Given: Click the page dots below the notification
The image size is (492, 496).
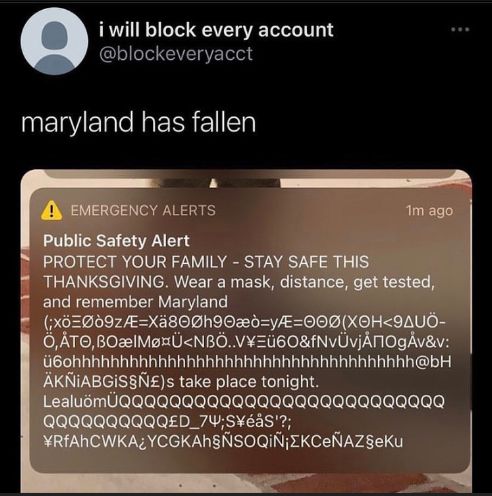Looking at the screenshot, I should (x=197, y=485).
